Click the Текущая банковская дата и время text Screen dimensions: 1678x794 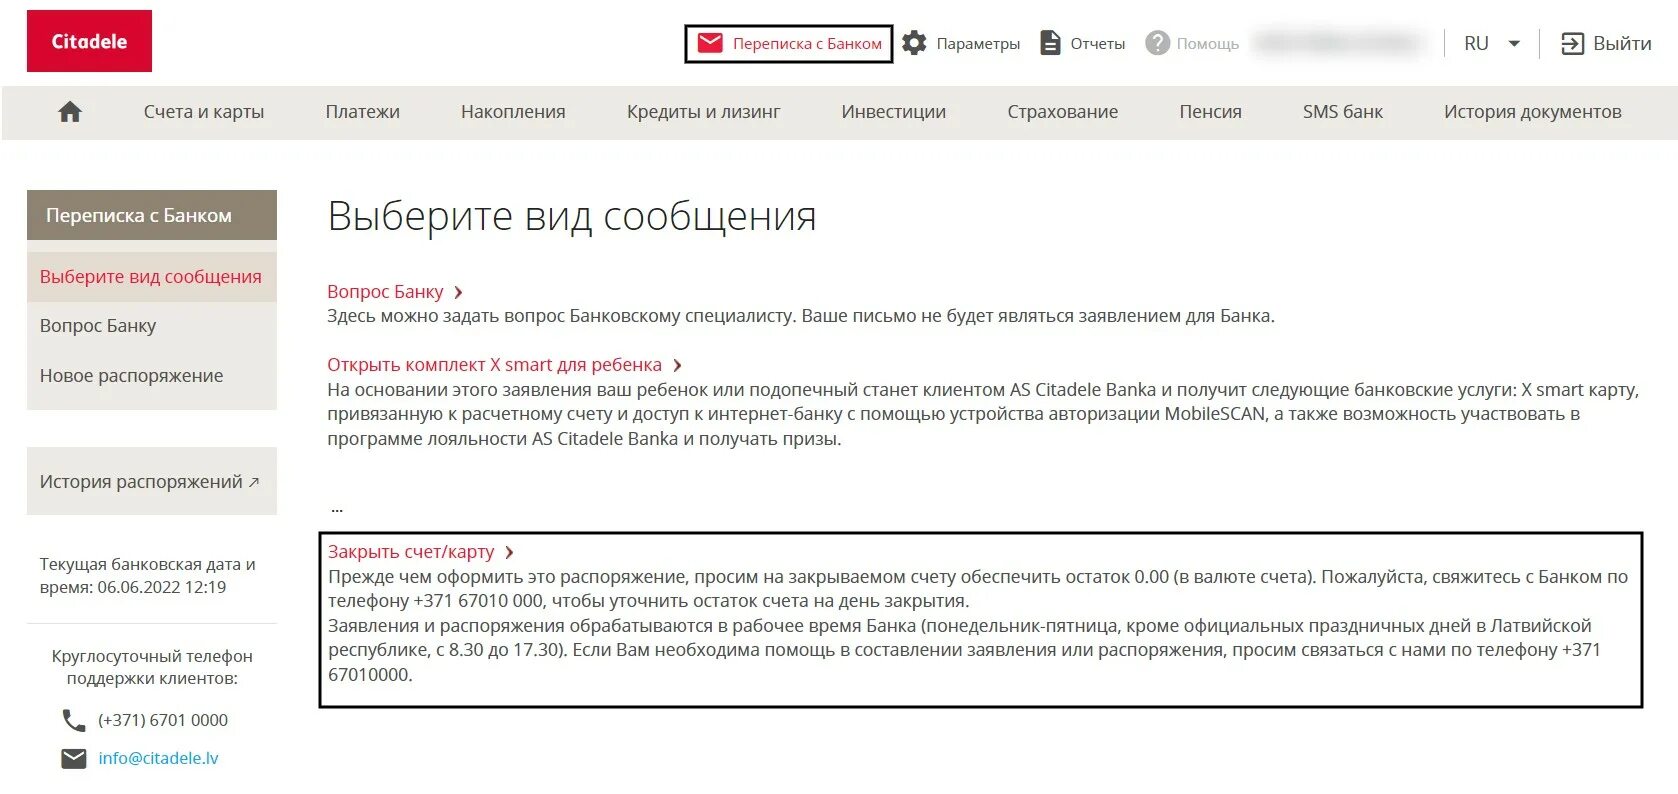point(147,576)
